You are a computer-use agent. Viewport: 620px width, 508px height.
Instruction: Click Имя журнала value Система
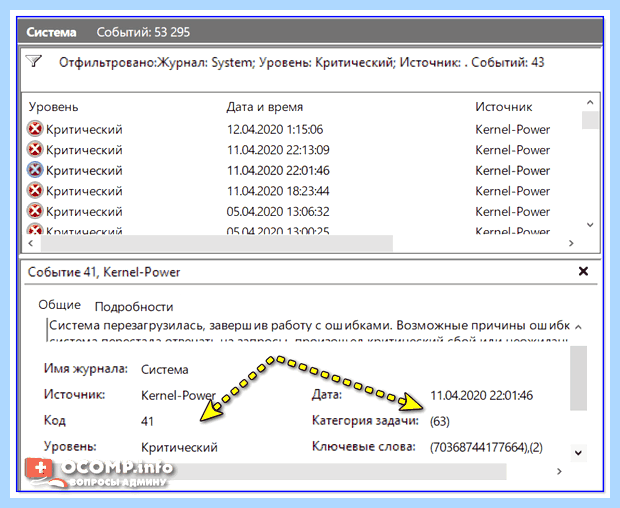164,370
